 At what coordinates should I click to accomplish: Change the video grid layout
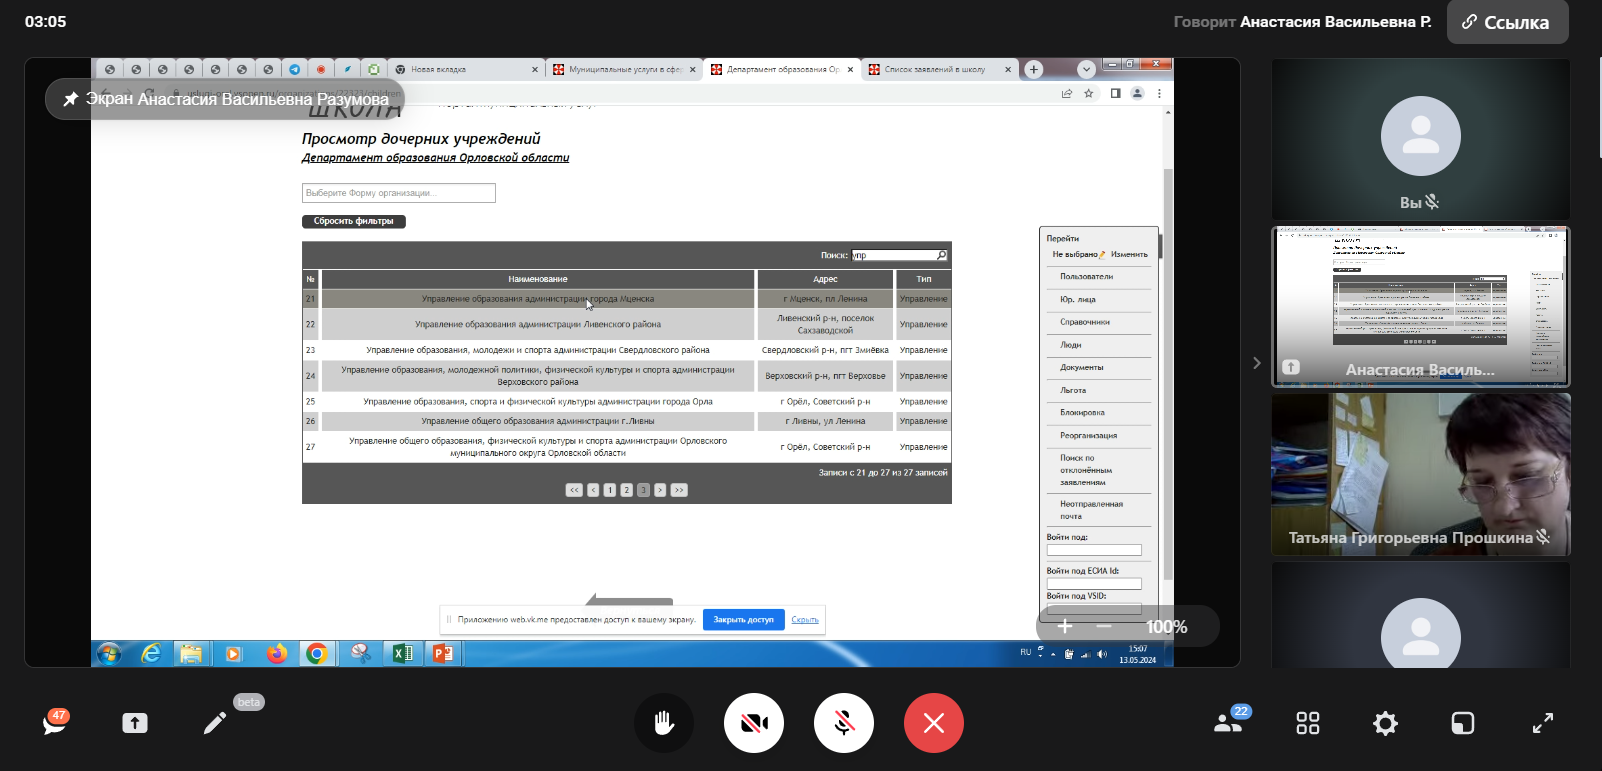pos(1307,723)
